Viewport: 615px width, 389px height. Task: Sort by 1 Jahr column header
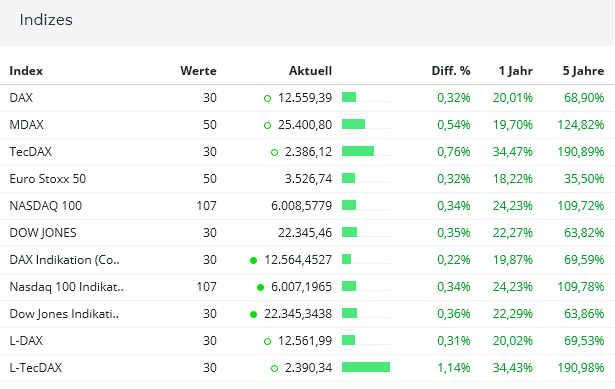pos(516,71)
